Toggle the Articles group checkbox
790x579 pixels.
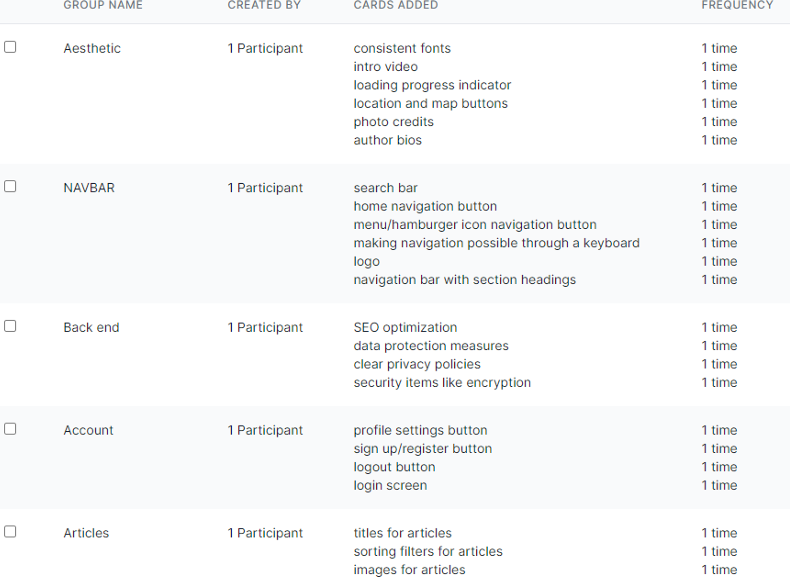coord(10,532)
